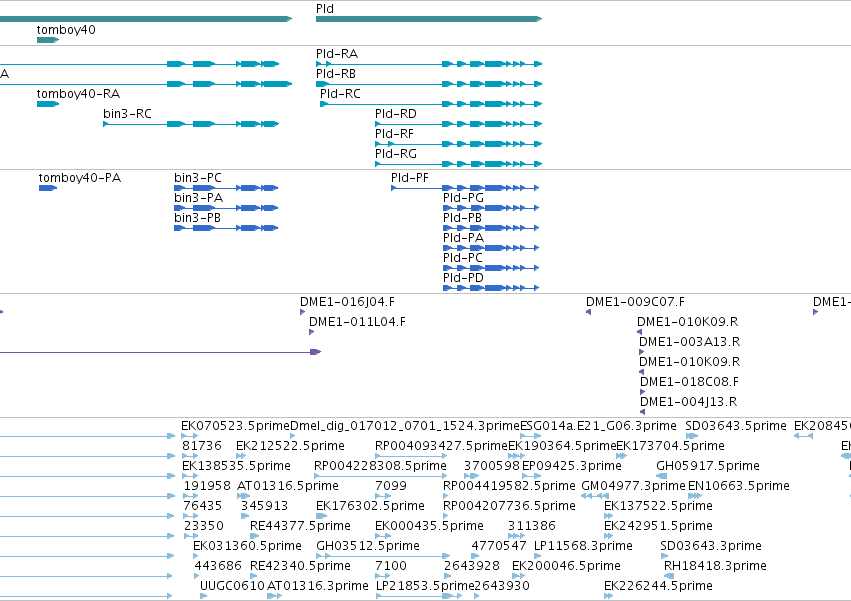Select EST RH18418.3prime
The image size is (851, 601).
tap(669, 577)
